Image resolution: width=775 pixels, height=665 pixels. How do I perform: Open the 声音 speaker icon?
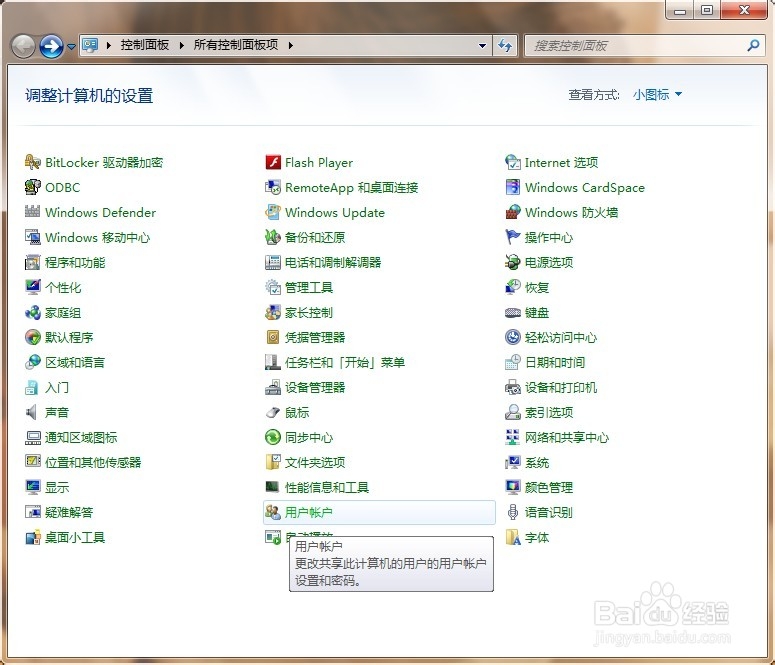32,412
